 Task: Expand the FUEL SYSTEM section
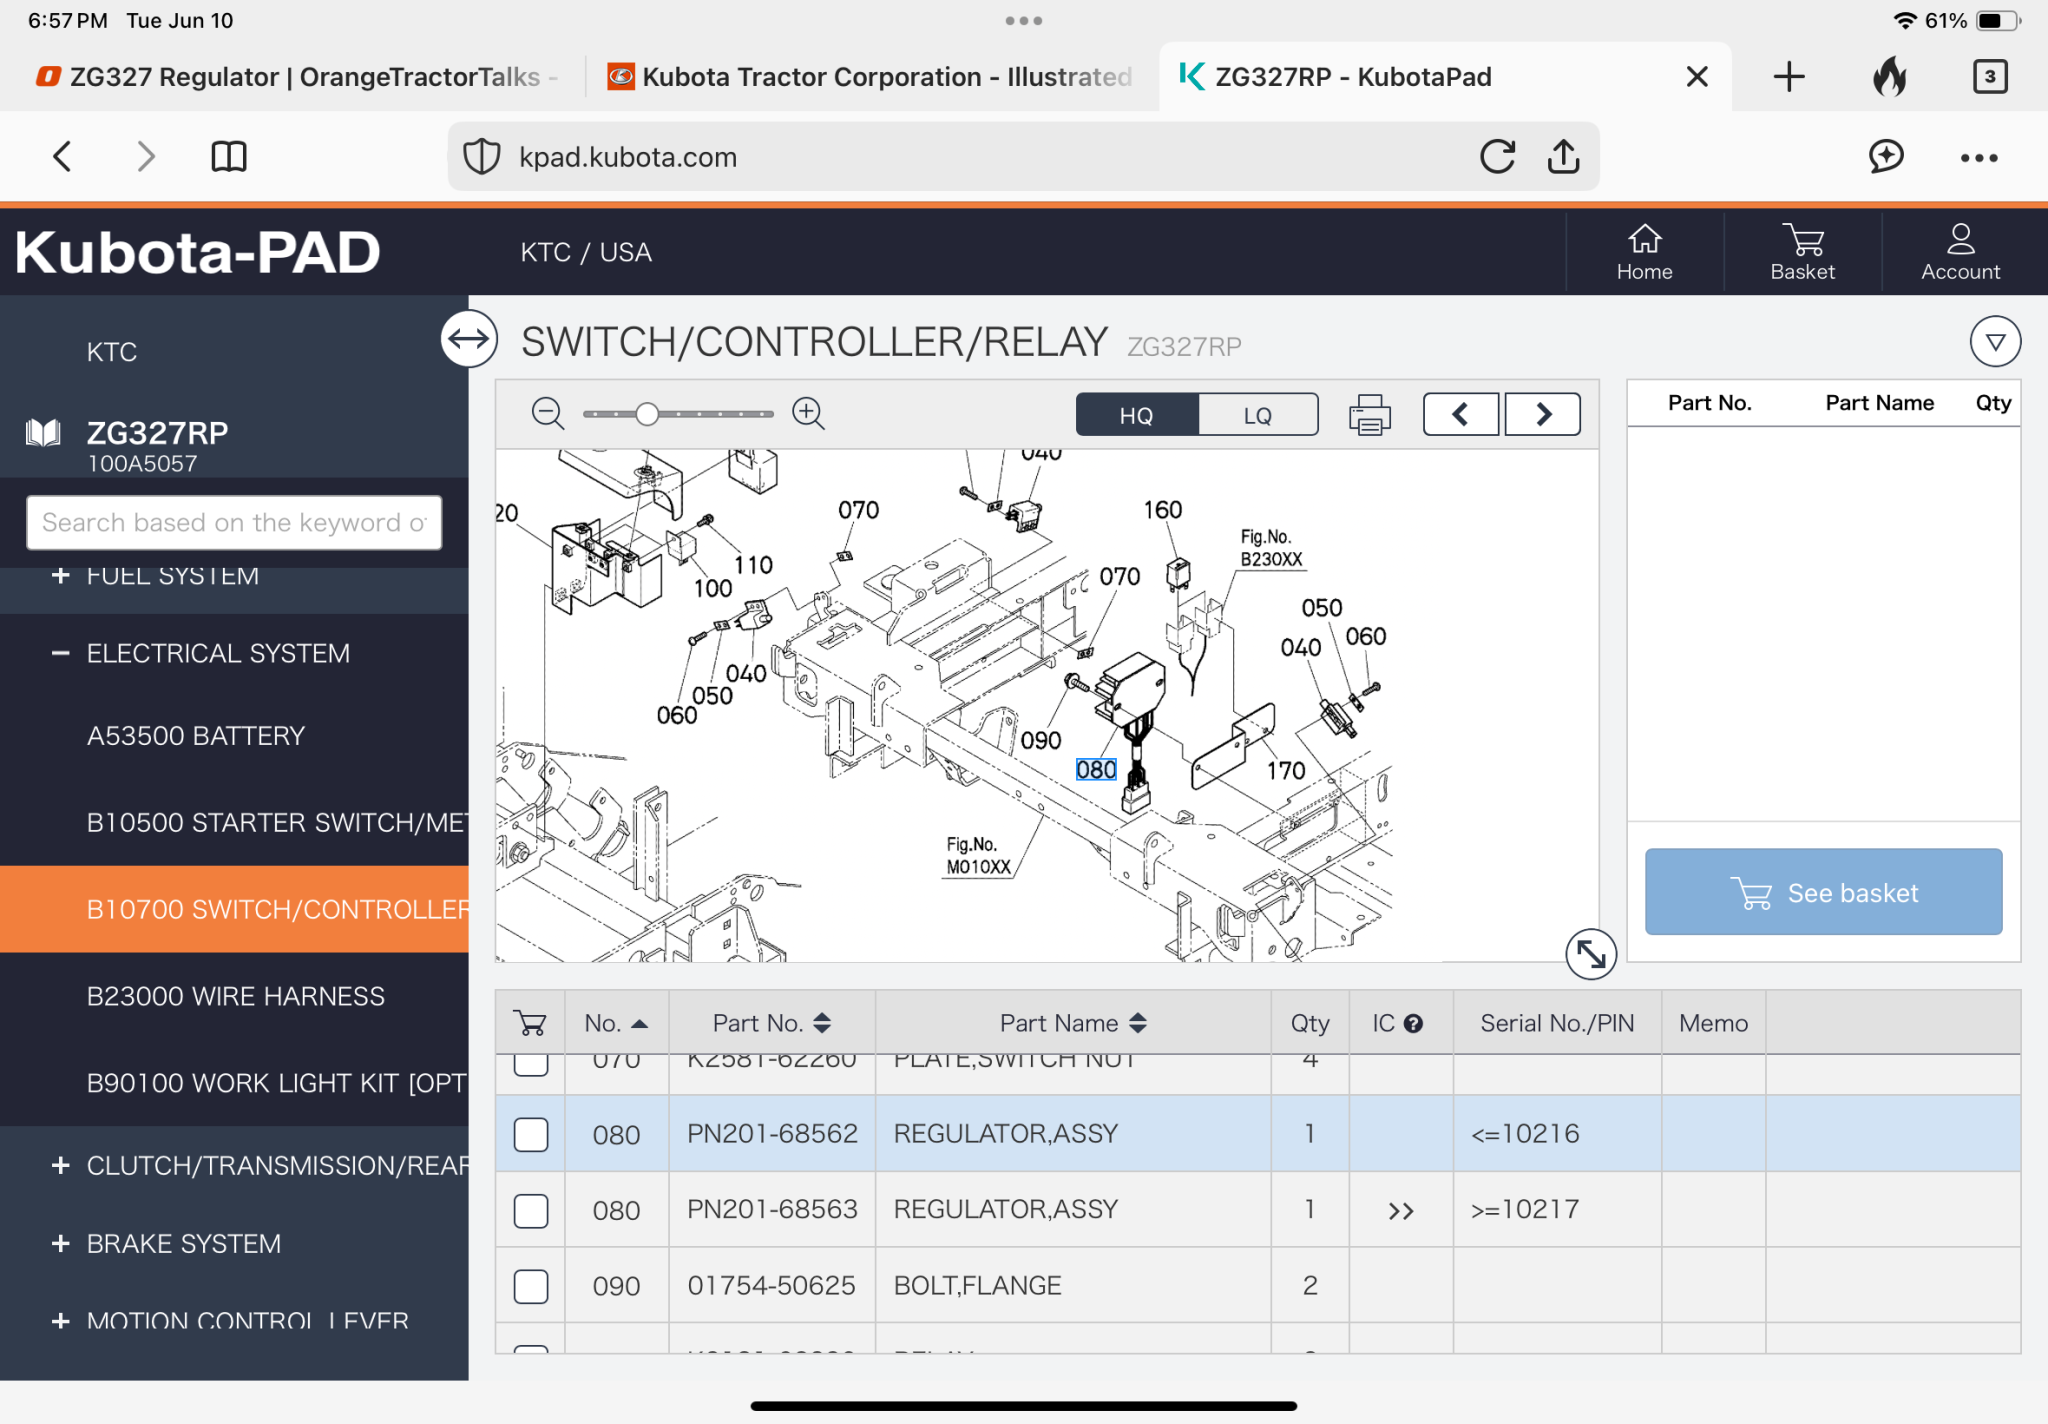(60, 576)
